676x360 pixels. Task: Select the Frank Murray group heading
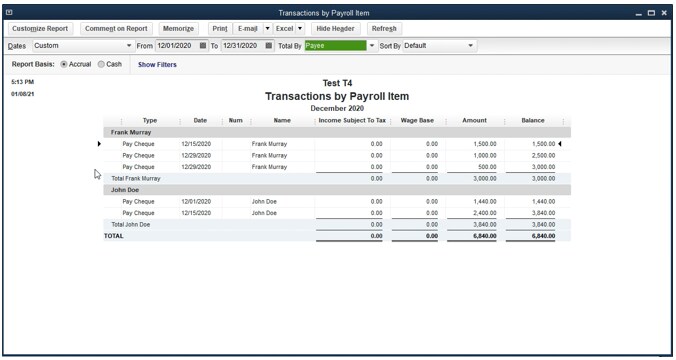pyautogui.click(x=131, y=132)
